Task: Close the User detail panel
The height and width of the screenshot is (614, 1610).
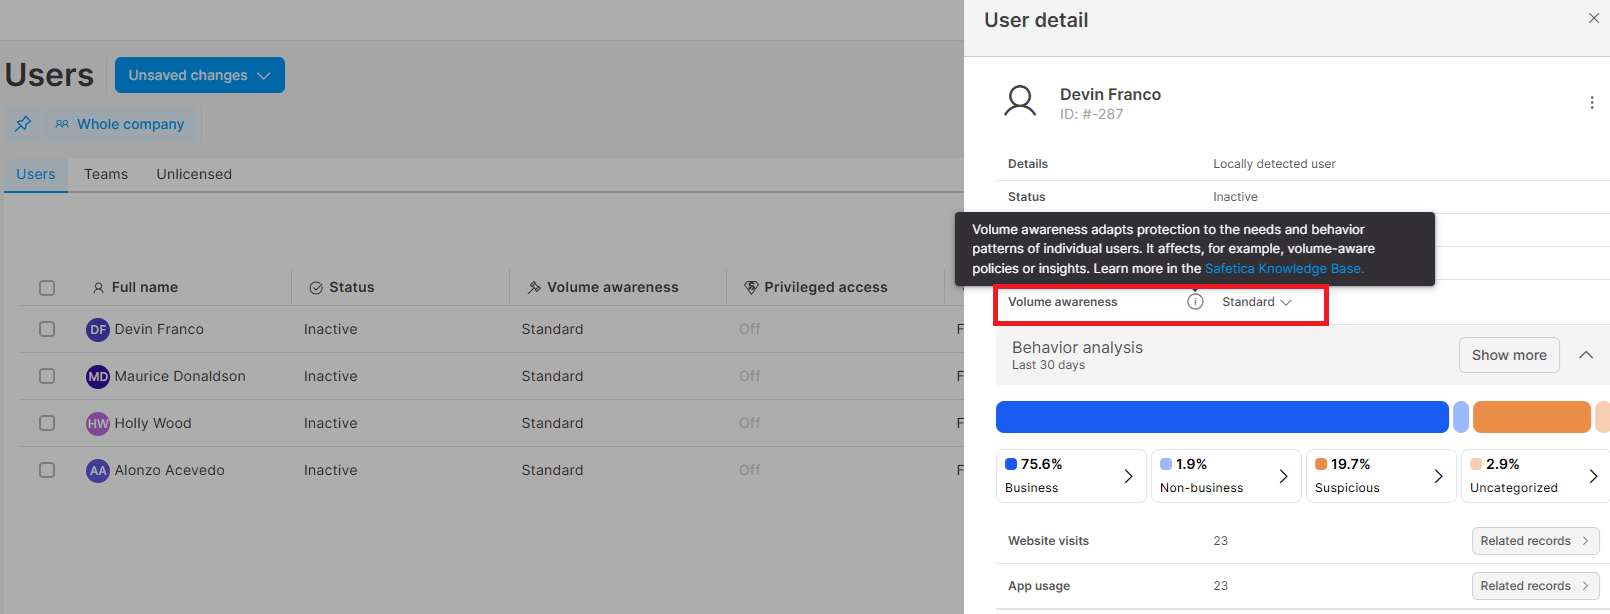Action: [1593, 18]
